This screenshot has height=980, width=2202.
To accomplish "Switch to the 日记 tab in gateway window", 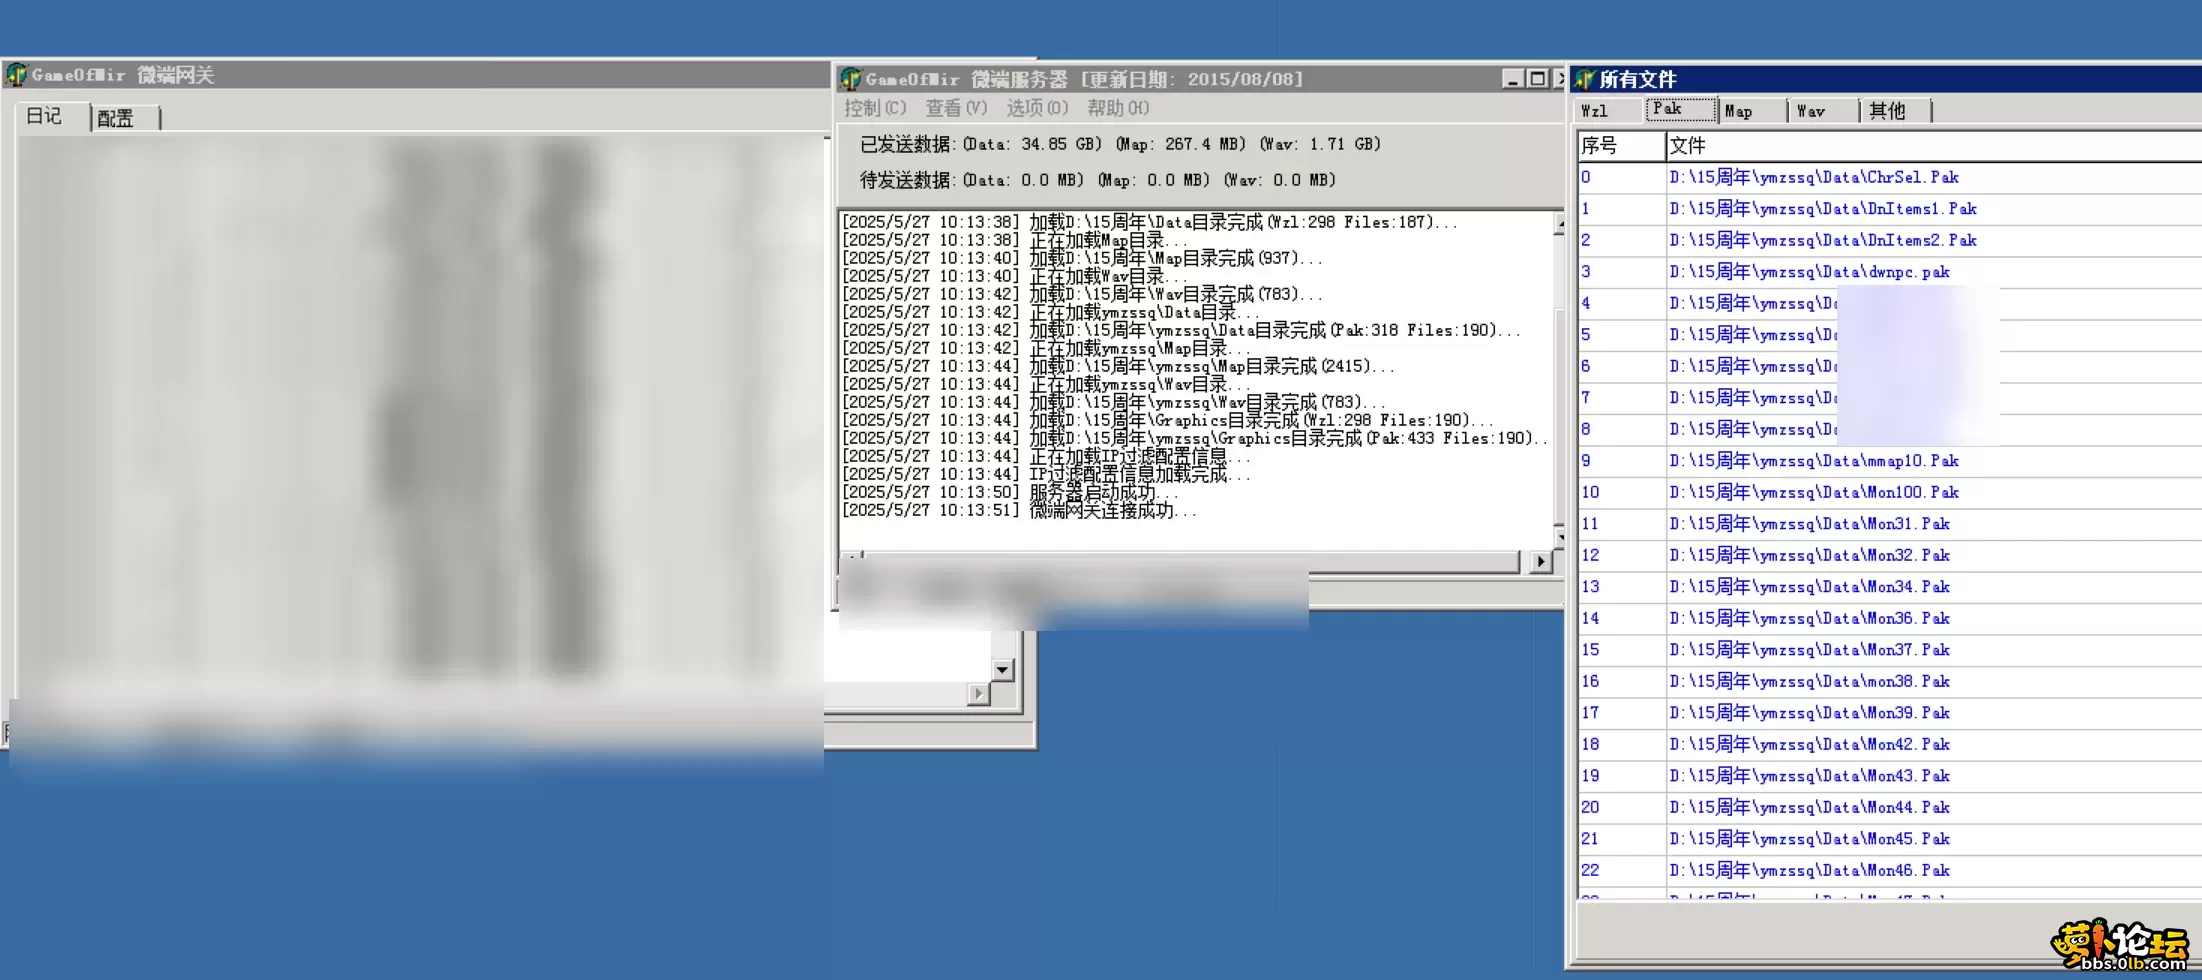I will 52,116.
